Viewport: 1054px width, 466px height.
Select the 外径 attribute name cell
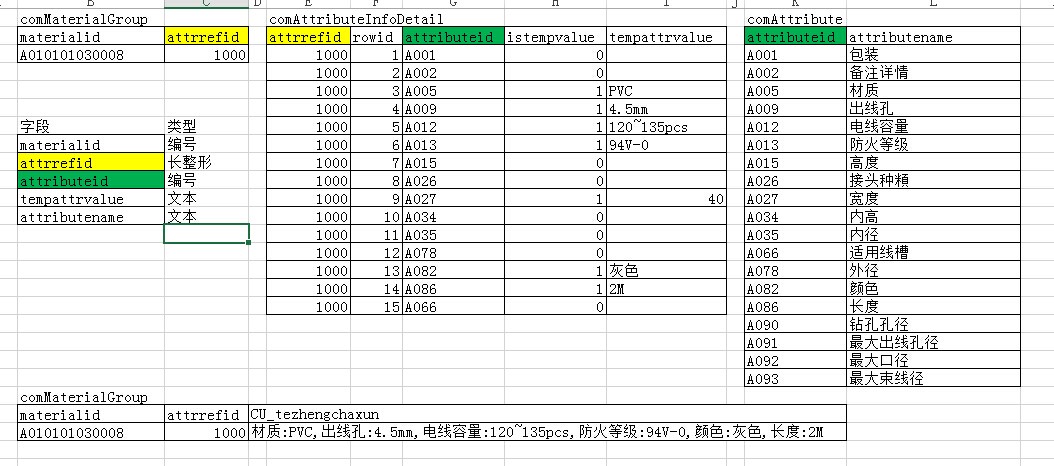point(933,271)
